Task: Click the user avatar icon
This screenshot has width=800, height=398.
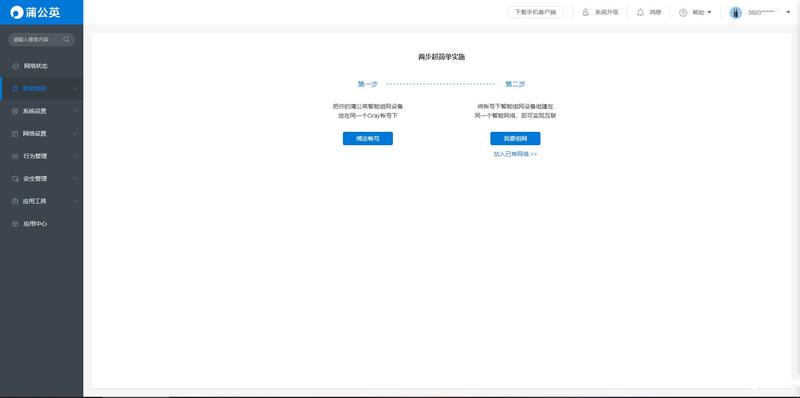Action: [x=735, y=13]
